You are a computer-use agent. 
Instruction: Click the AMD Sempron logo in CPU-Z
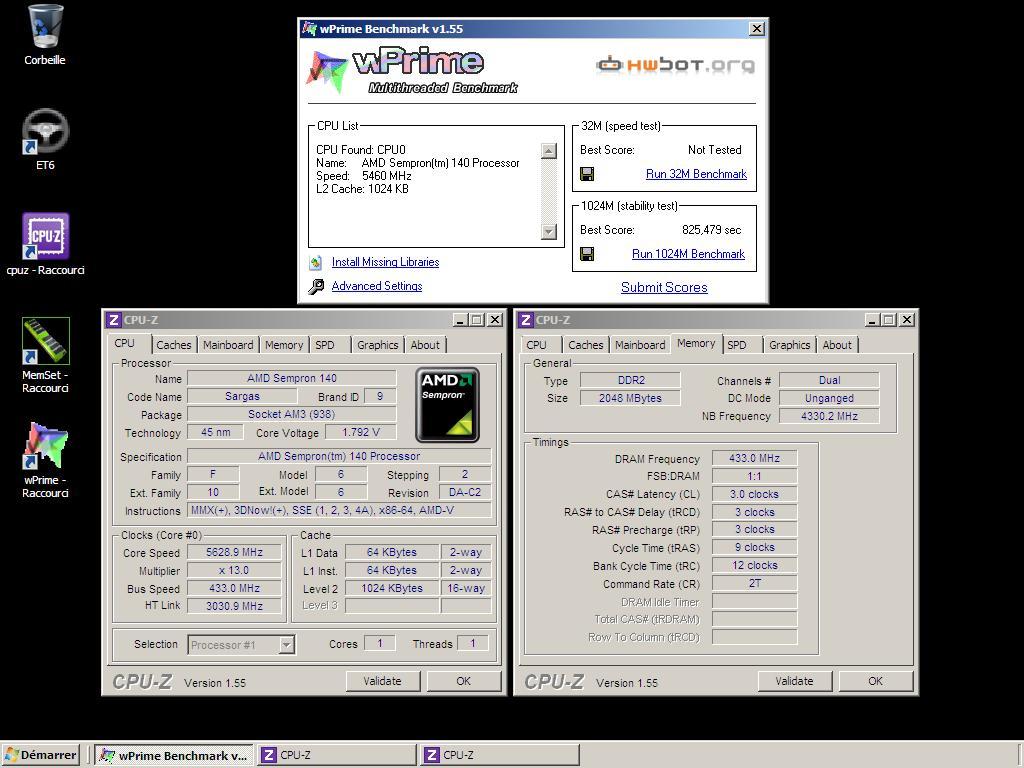[x=447, y=405]
